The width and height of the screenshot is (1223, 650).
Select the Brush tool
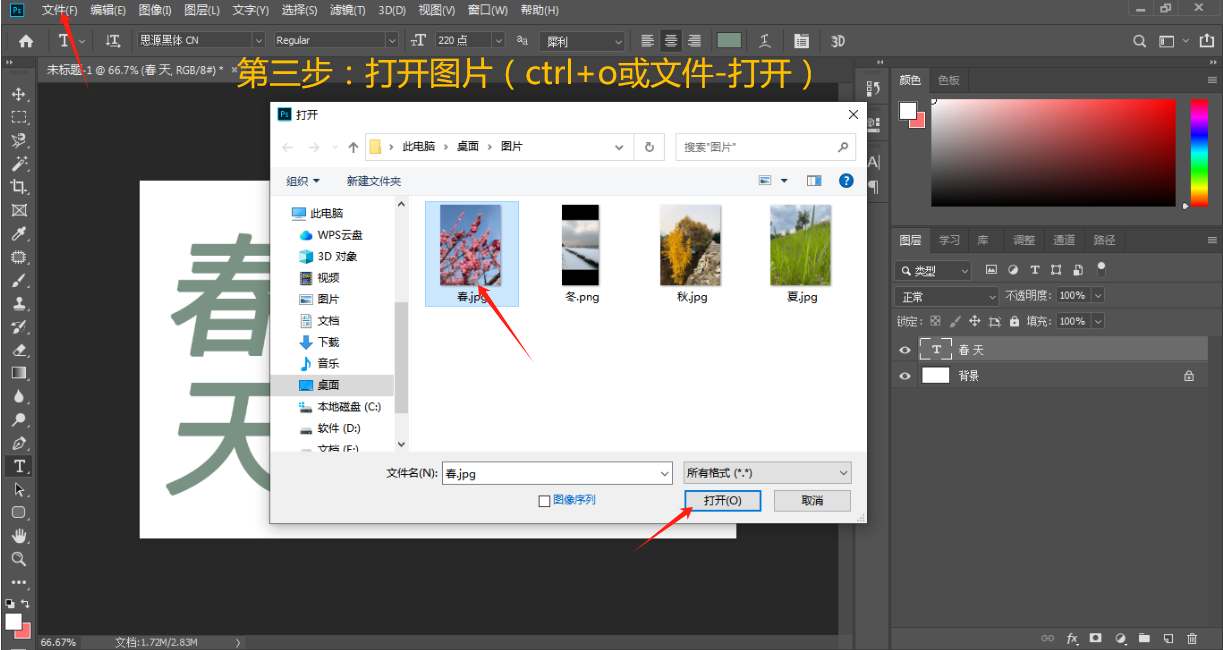point(18,280)
